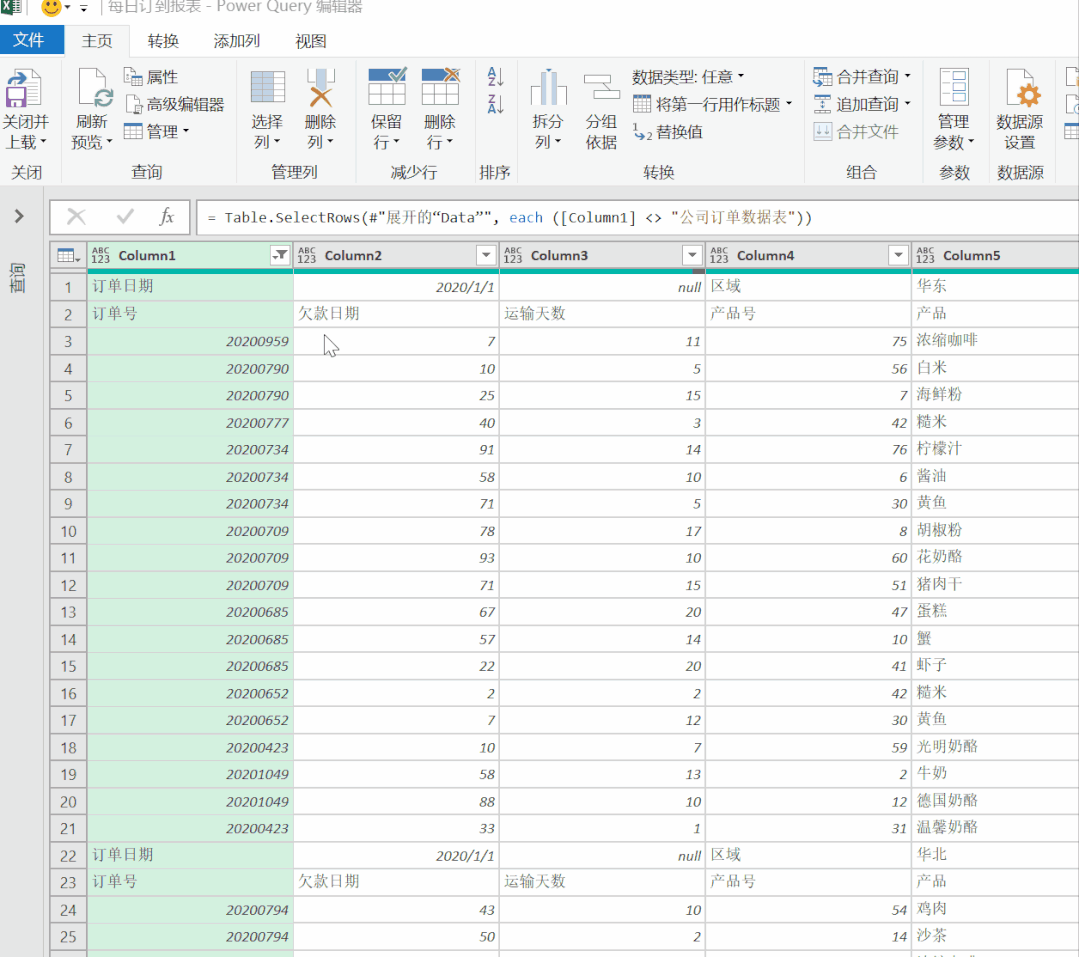Click the Column5 data type icon
The height and width of the screenshot is (957, 1079).
(x=925, y=255)
